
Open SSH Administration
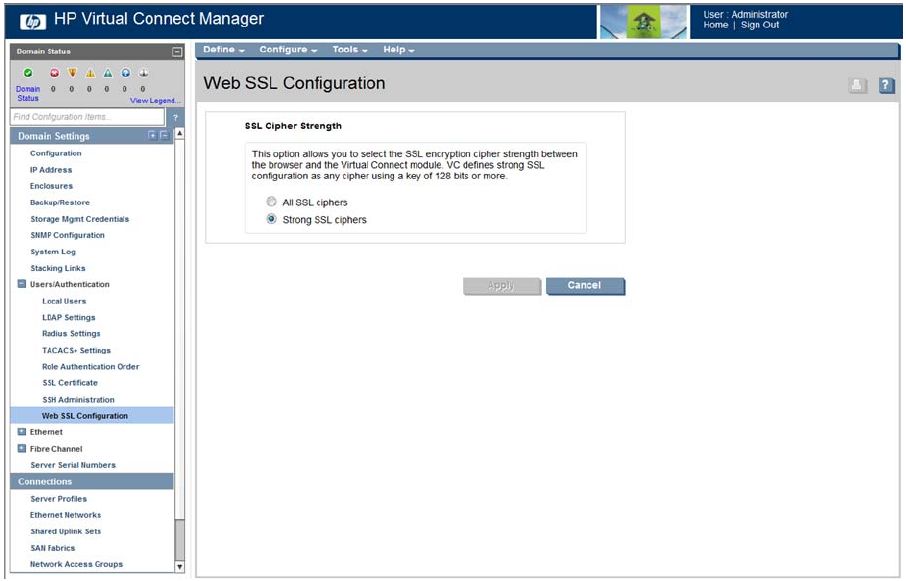[79, 400]
